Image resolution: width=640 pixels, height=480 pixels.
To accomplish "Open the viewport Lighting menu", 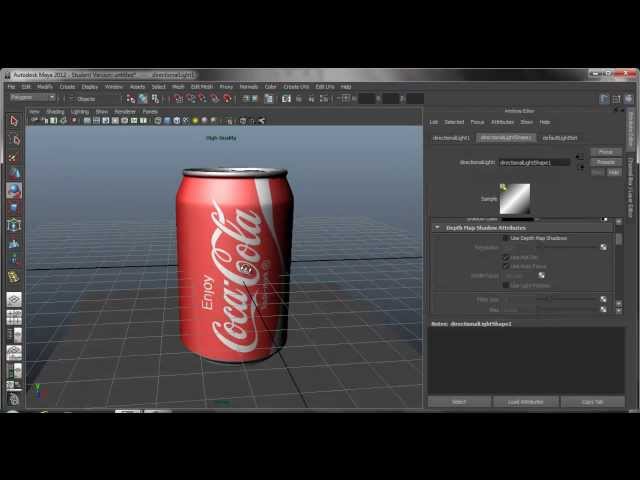I will click(80, 111).
